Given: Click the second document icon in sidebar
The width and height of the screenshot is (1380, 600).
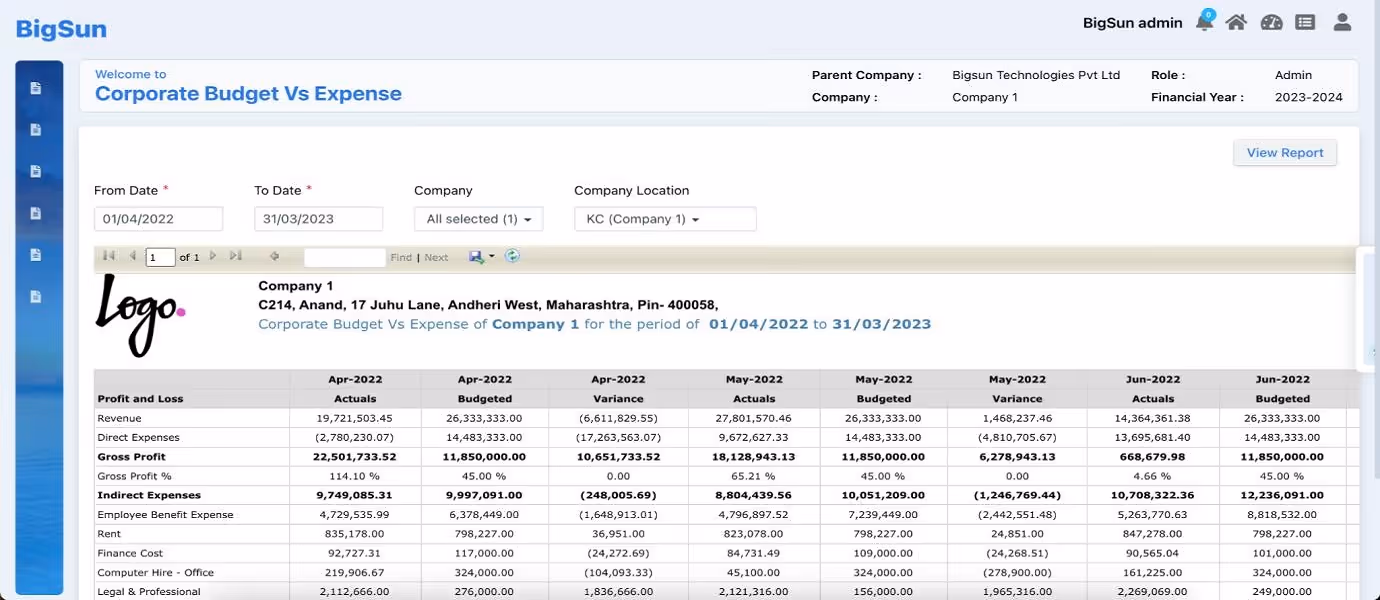Looking at the screenshot, I should (x=36, y=130).
